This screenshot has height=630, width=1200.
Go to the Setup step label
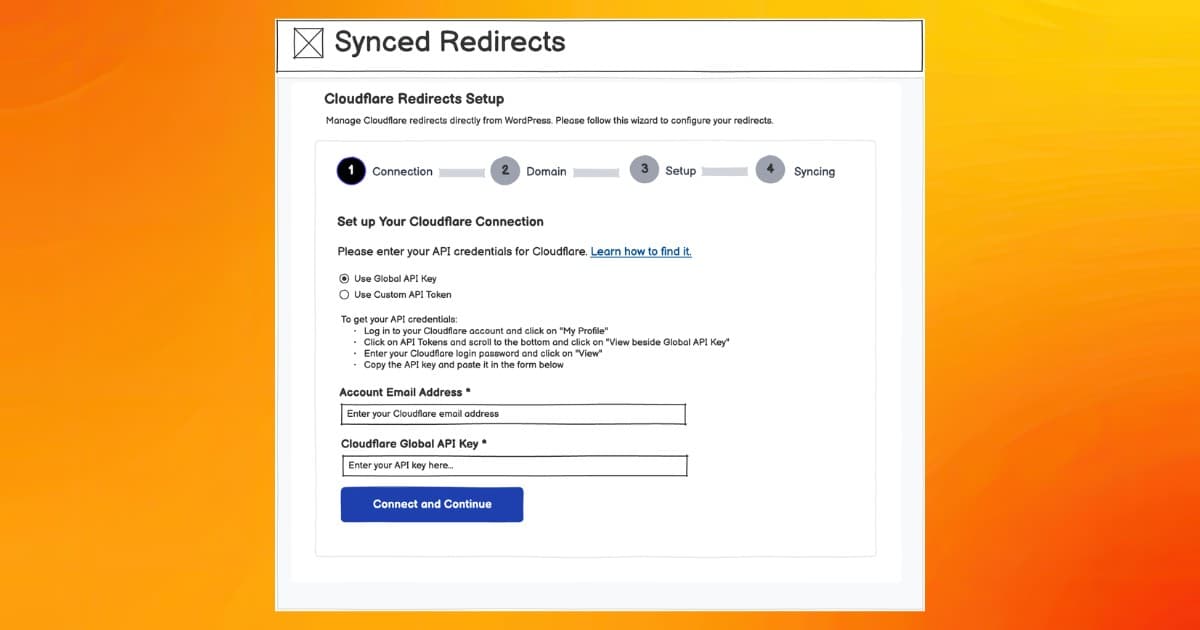coord(680,171)
